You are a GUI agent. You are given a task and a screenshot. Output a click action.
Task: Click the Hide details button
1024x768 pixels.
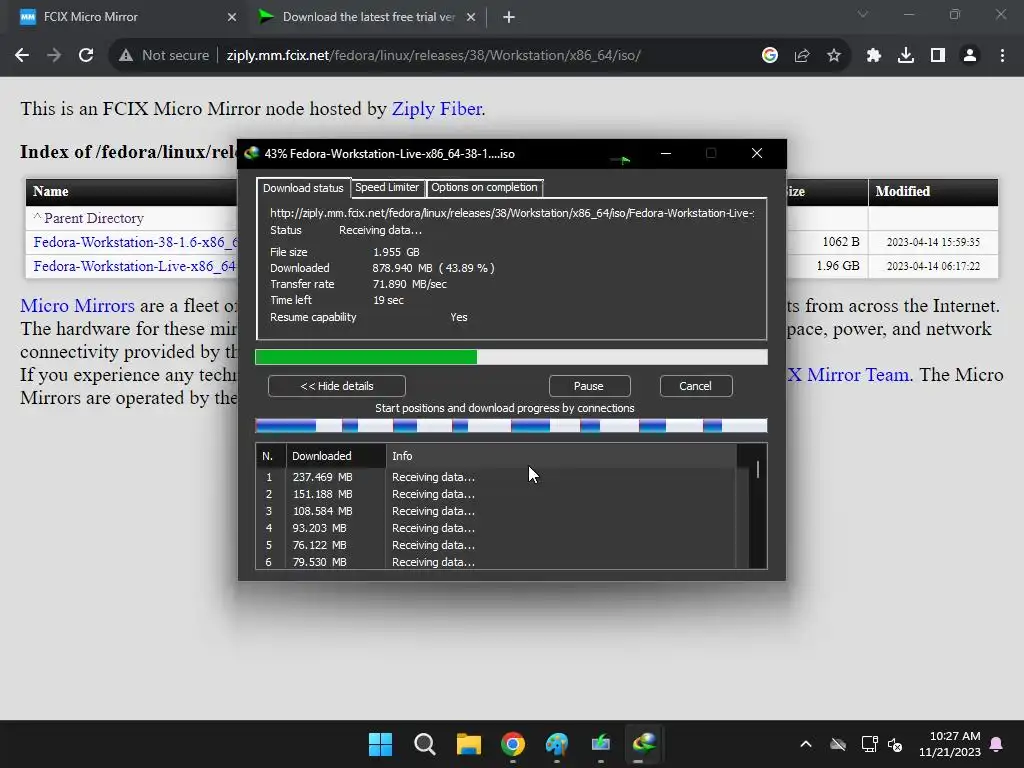point(336,386)
